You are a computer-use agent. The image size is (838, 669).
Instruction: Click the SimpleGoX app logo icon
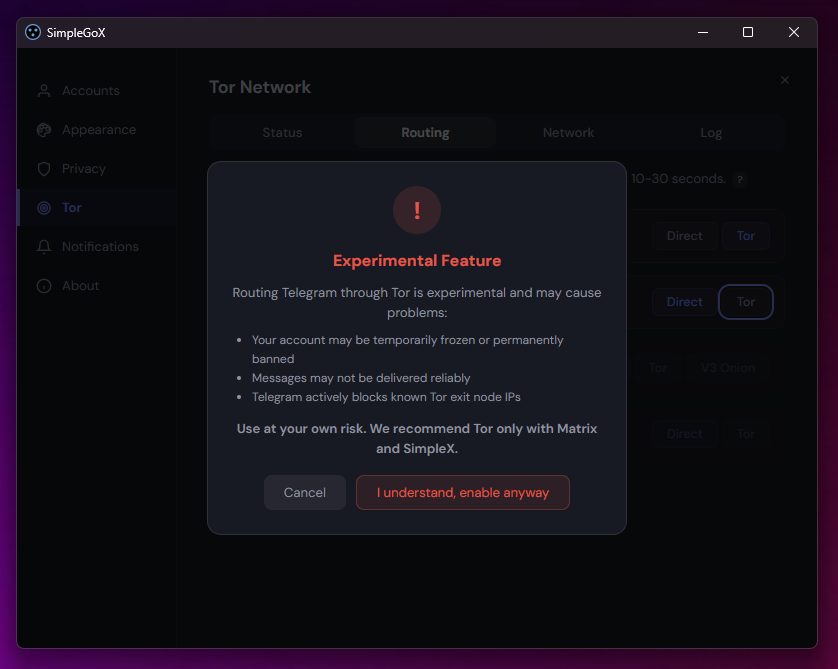pos(33,33)
